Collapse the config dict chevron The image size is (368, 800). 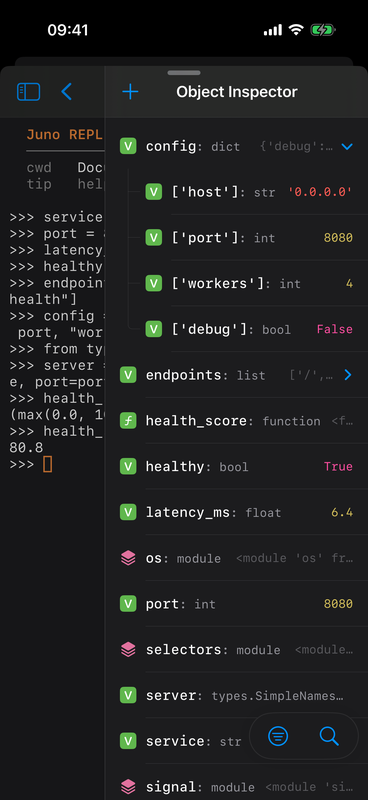pos(347,147)
